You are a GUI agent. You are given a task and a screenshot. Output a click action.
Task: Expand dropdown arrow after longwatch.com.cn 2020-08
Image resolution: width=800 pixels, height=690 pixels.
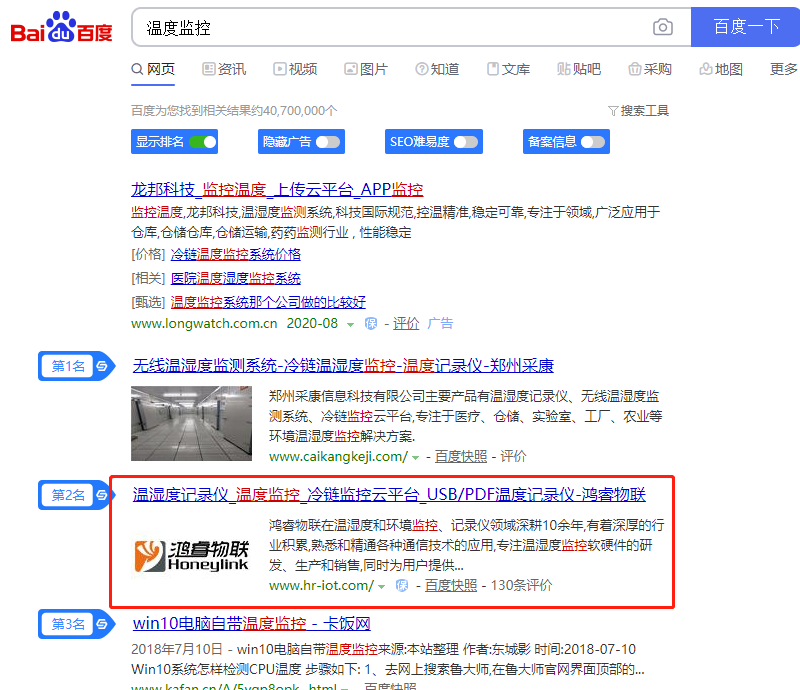point(351,325)
